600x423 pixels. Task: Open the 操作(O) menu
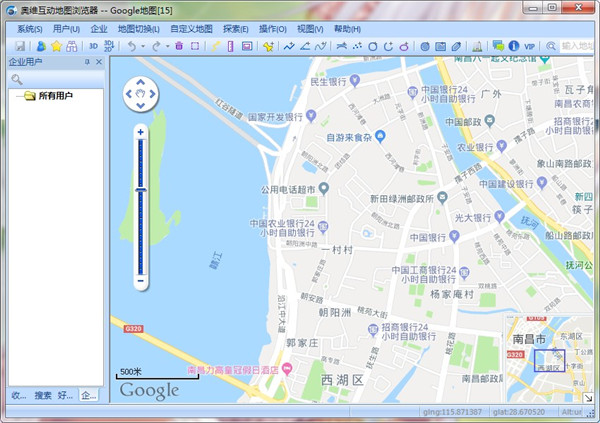[x=272, y=29]
